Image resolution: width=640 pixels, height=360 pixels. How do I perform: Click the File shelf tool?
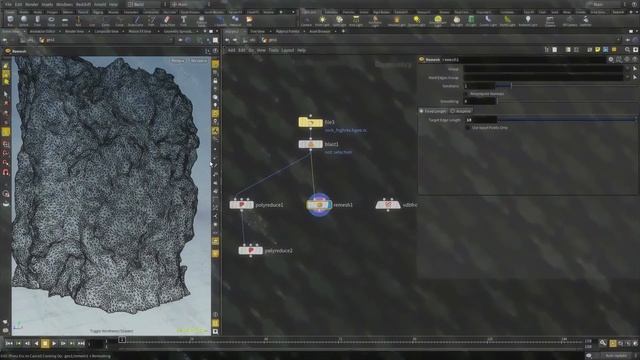coord(249,20)
